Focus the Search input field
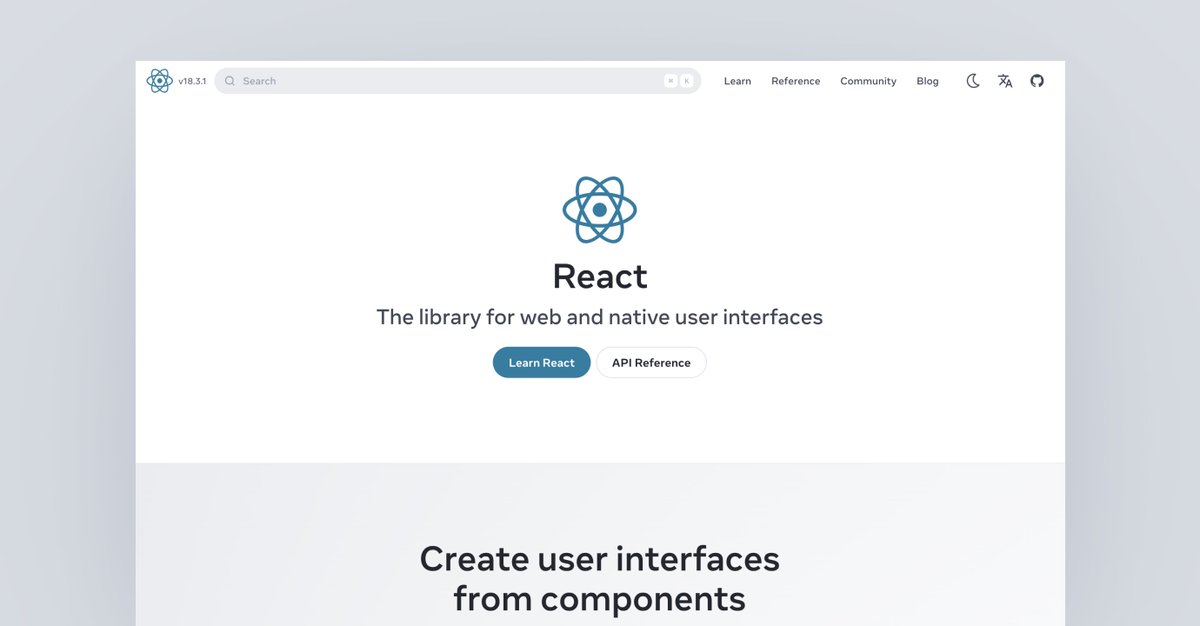The image size is (1200, 626). pyautogui.click(x=457, y=81)
